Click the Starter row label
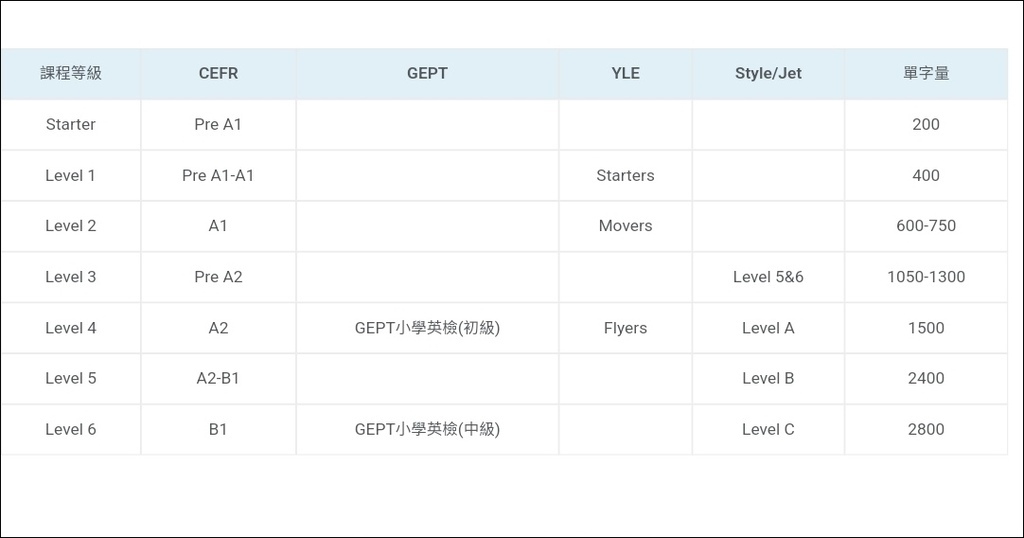Image resolution: width=1024 pixels, height=538 pixels. (x=71, y=124)
